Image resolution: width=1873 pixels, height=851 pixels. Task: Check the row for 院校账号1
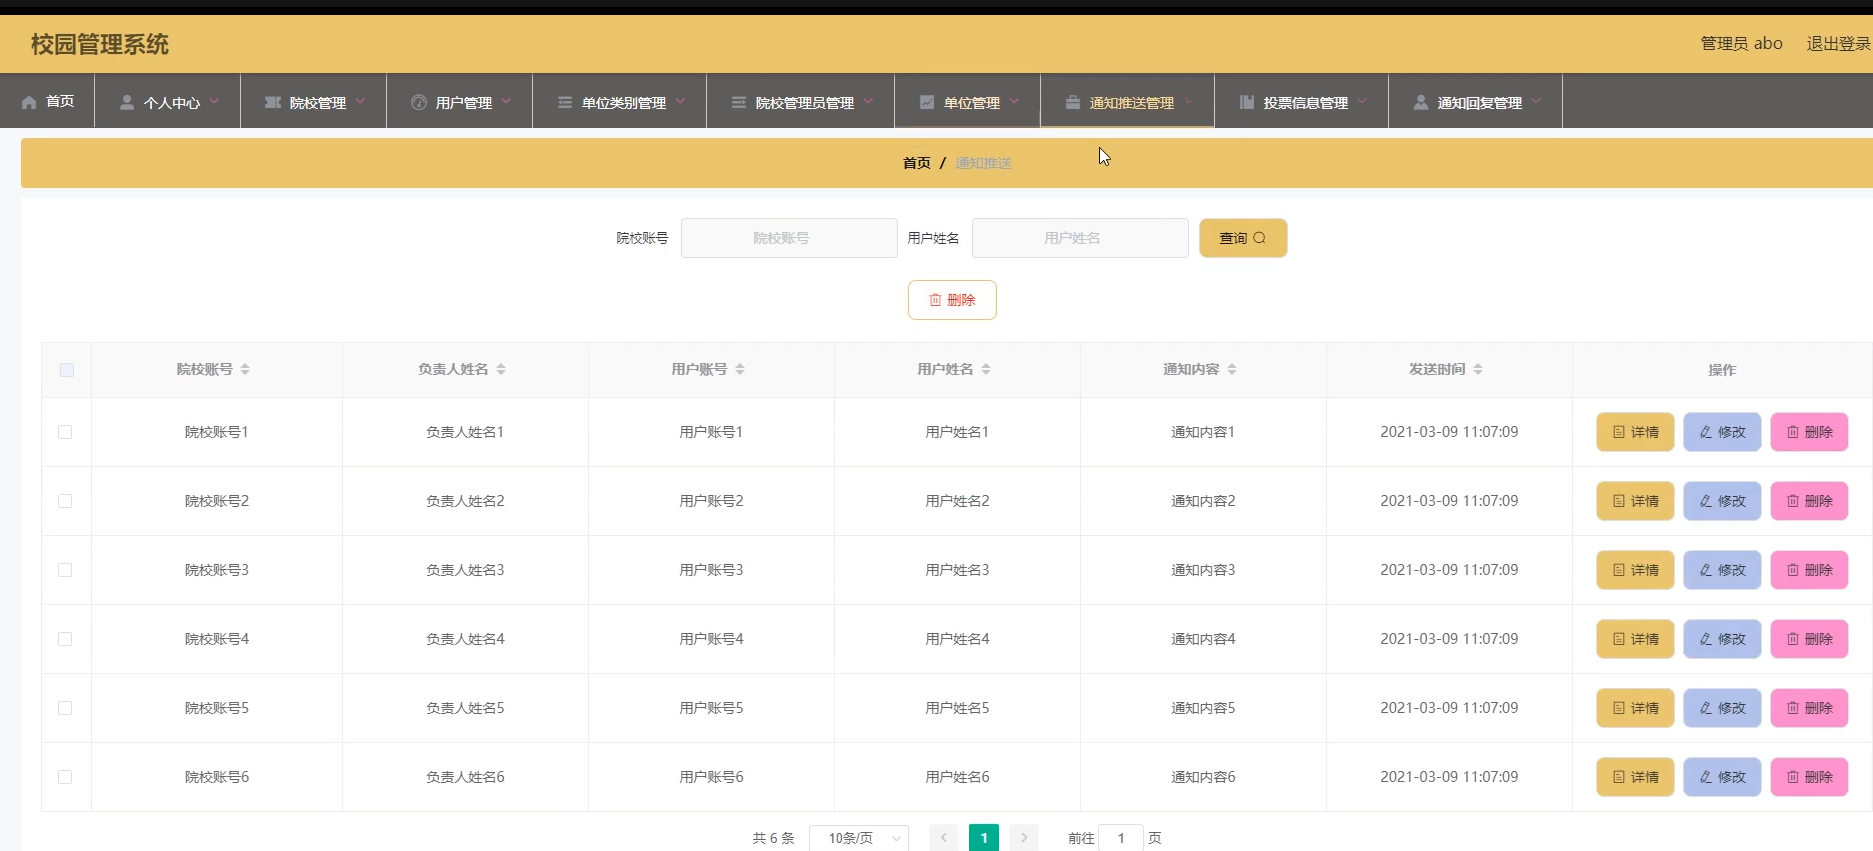65,432
